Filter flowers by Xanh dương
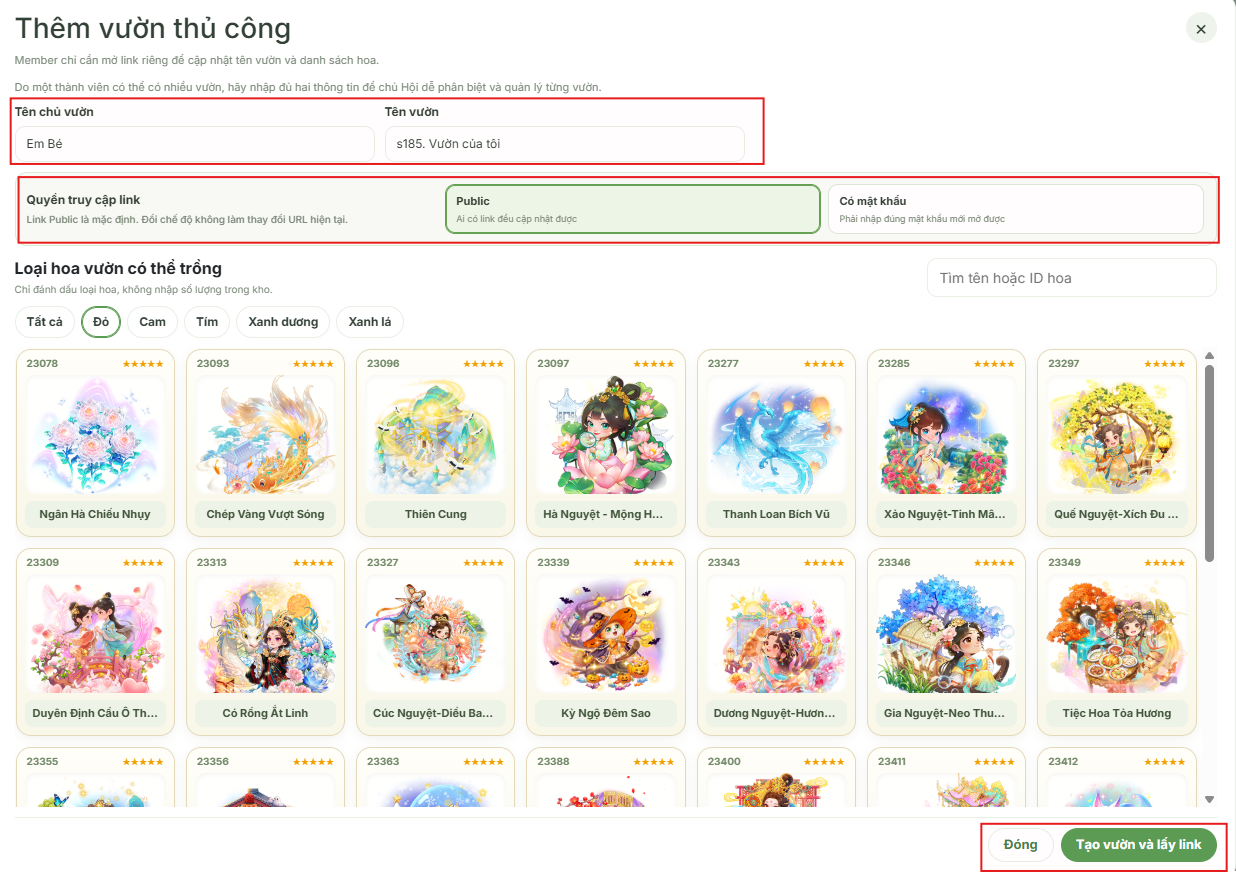Screen dimensions: 1236x872 (283, 322)
